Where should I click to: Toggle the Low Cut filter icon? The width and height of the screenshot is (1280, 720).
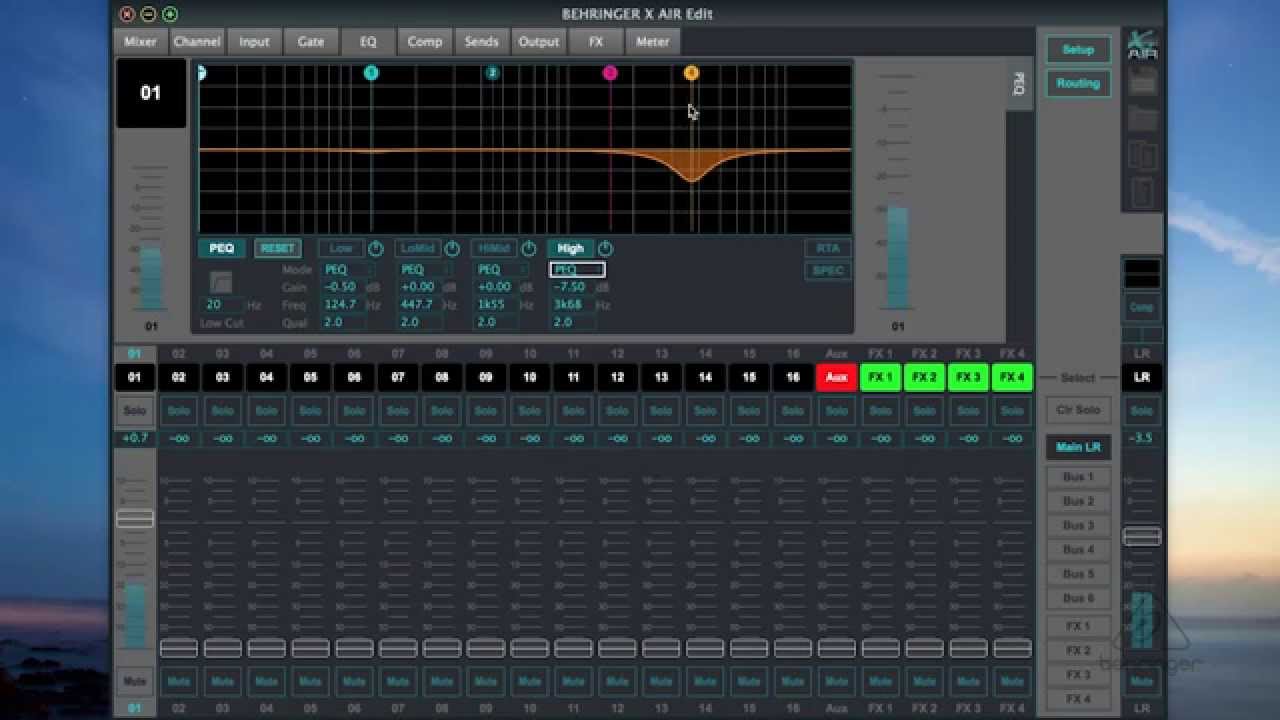221,282
